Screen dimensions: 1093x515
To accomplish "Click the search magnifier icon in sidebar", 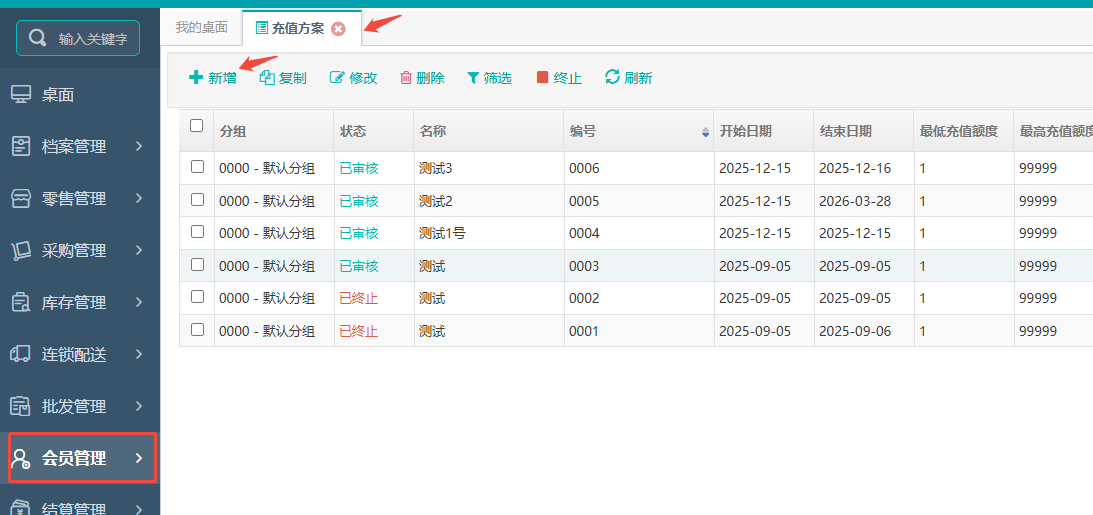I will click(37, 38).
